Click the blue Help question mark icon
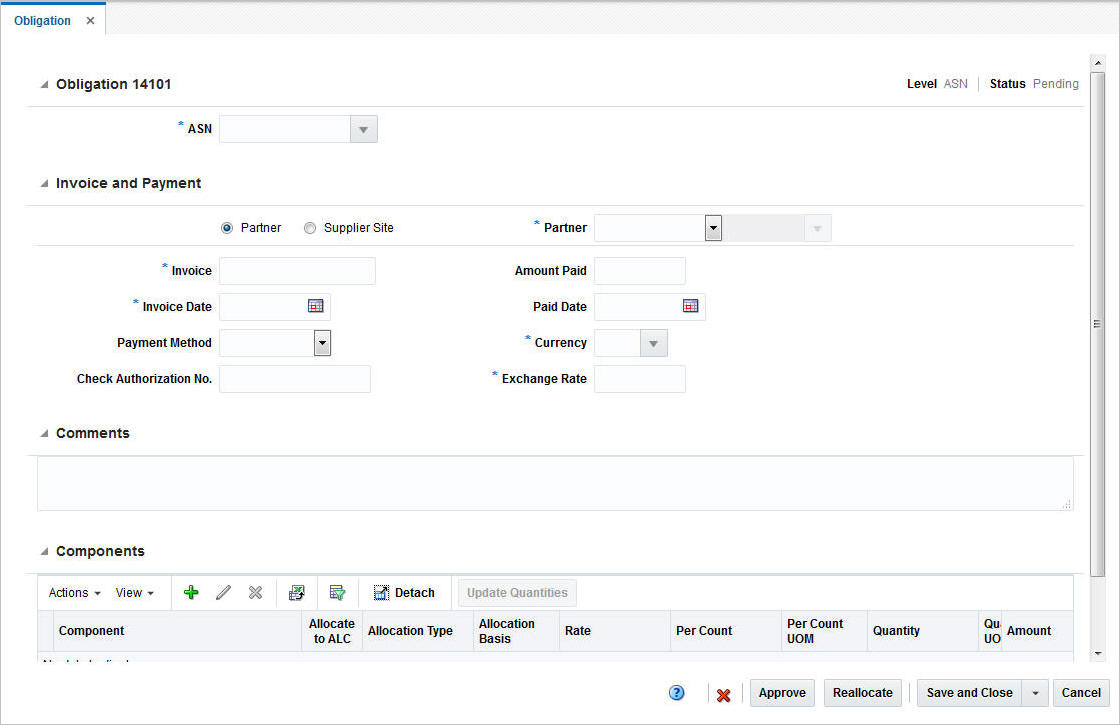This screenshot has width=1120, height=725. pos(676,692)
